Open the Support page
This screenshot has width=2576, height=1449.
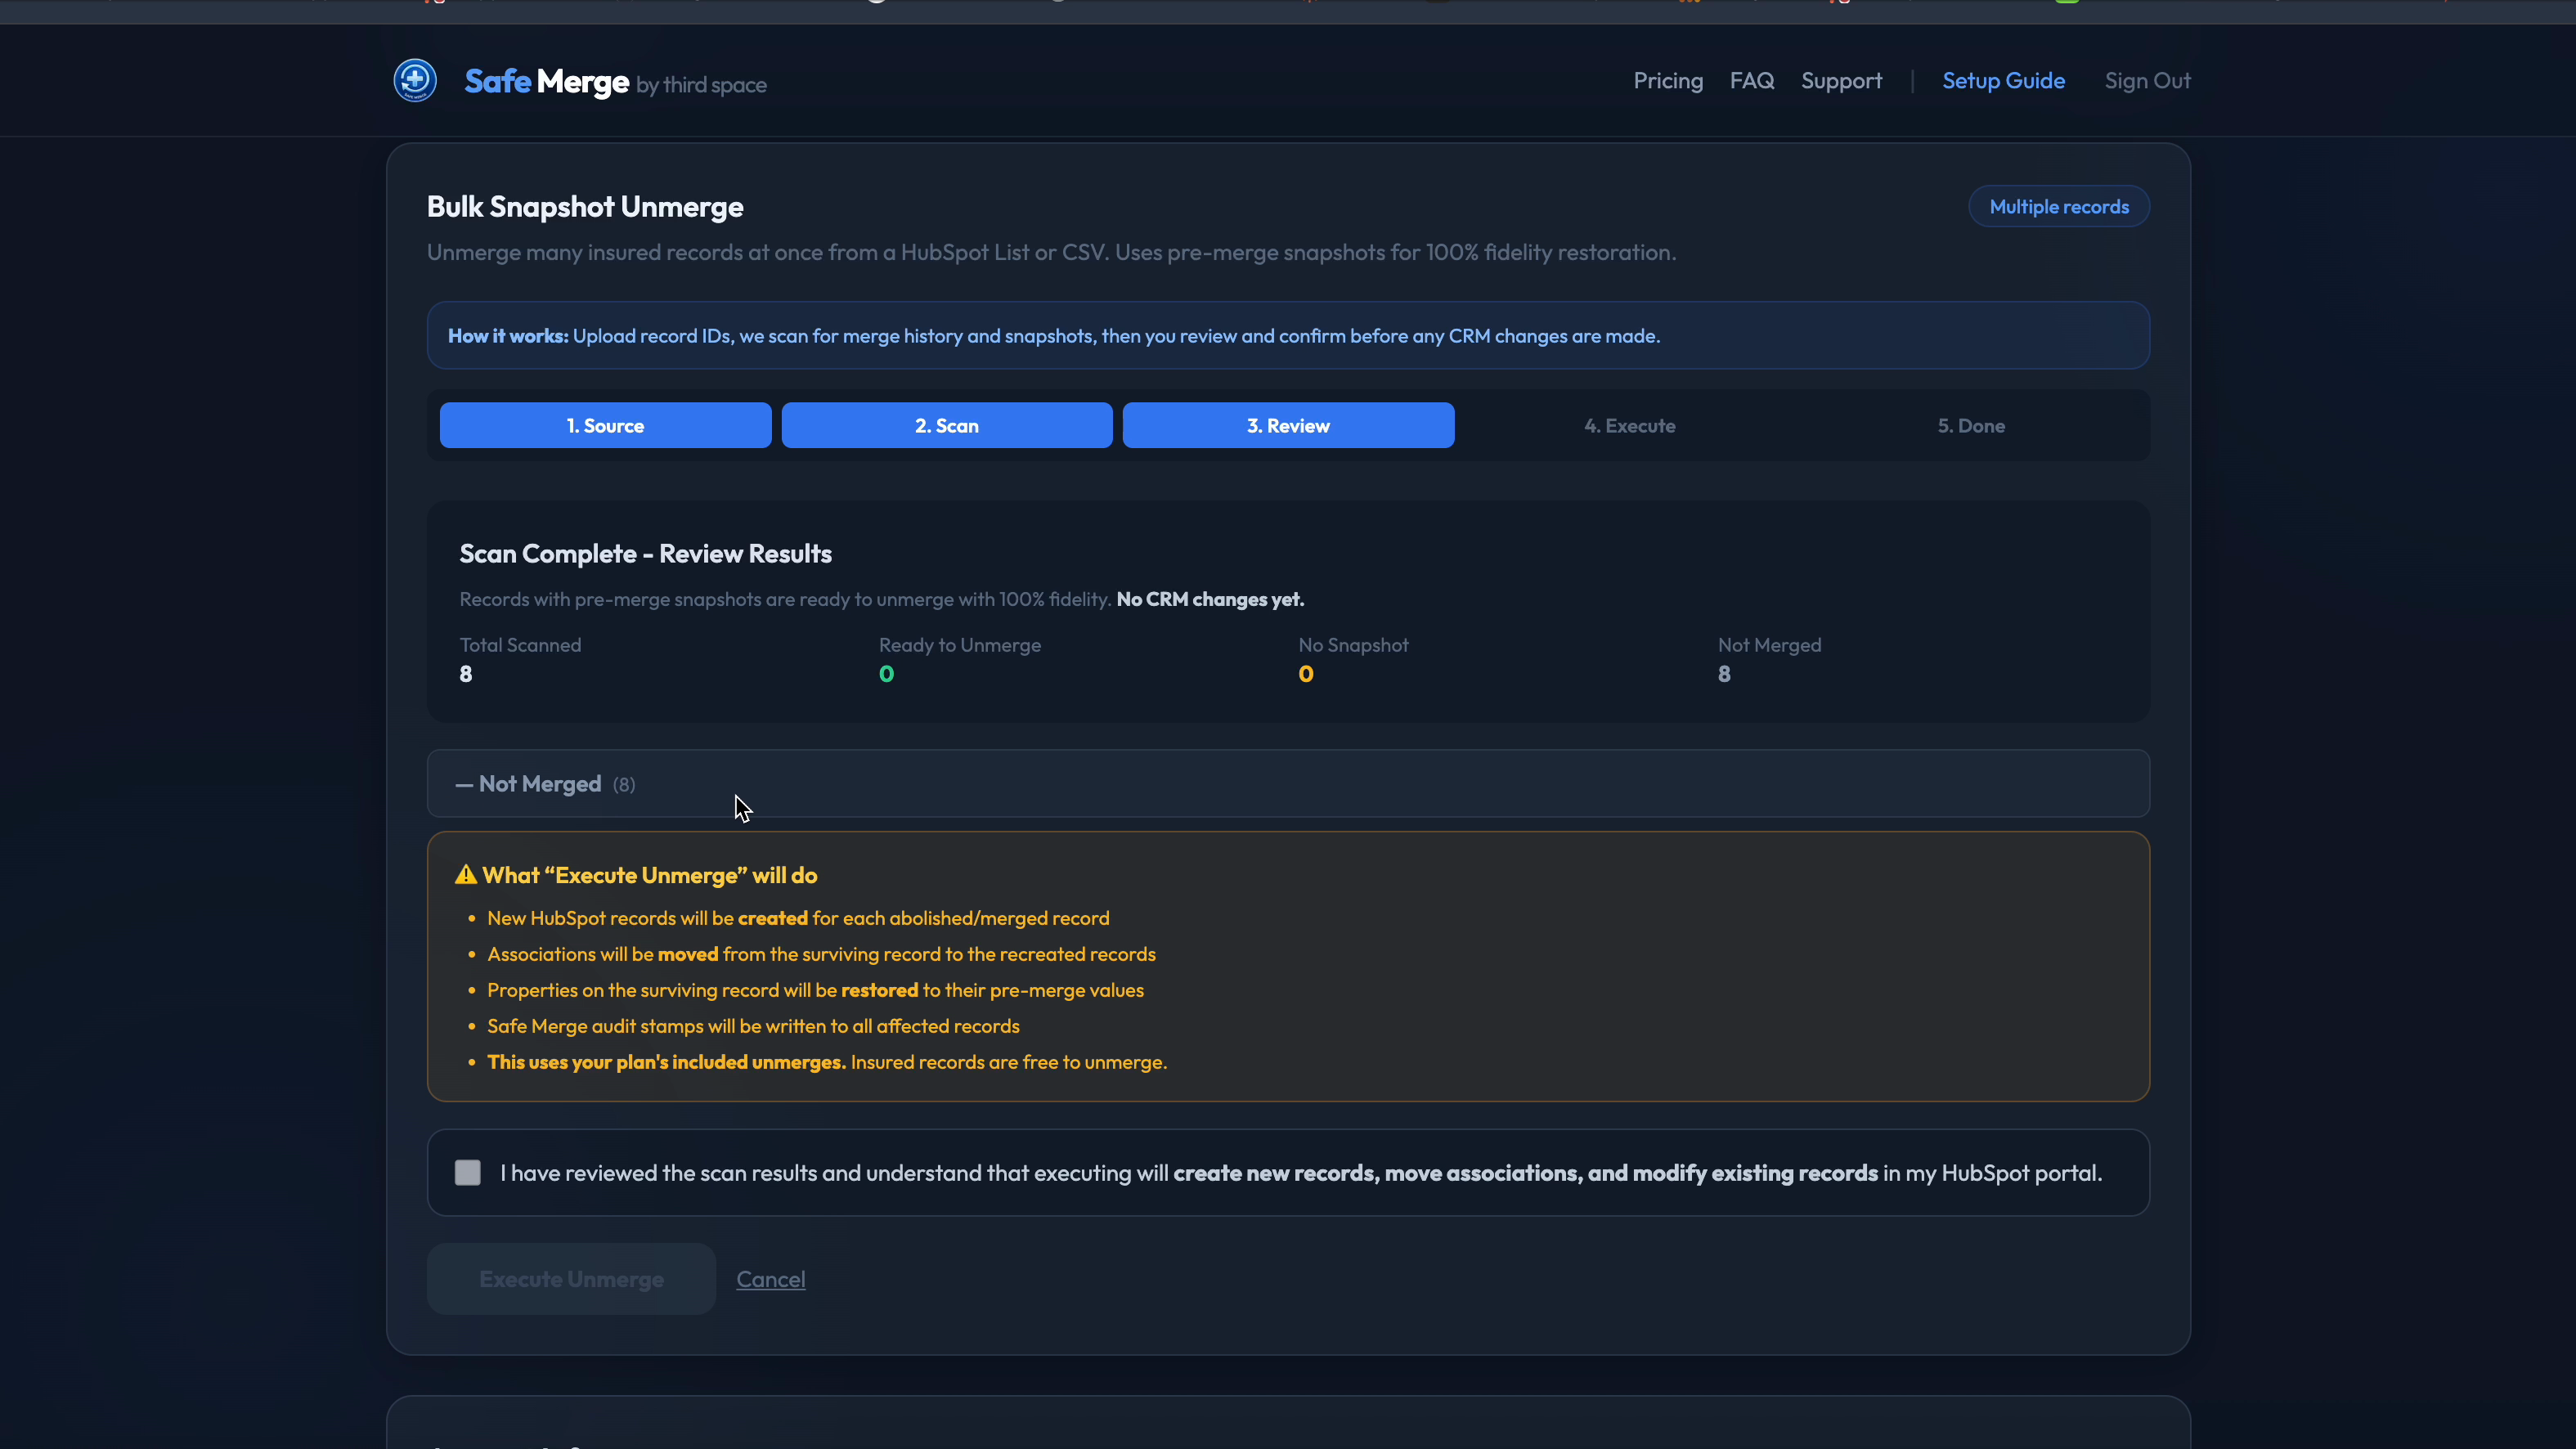1841,80
